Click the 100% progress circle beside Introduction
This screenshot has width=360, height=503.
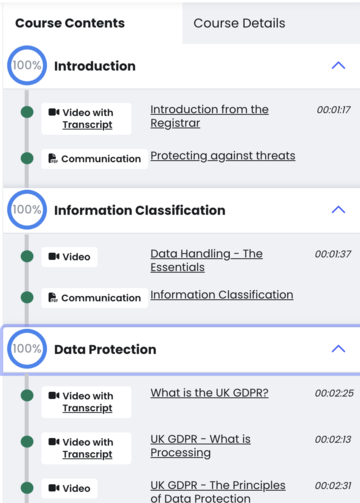pos(27,65)
